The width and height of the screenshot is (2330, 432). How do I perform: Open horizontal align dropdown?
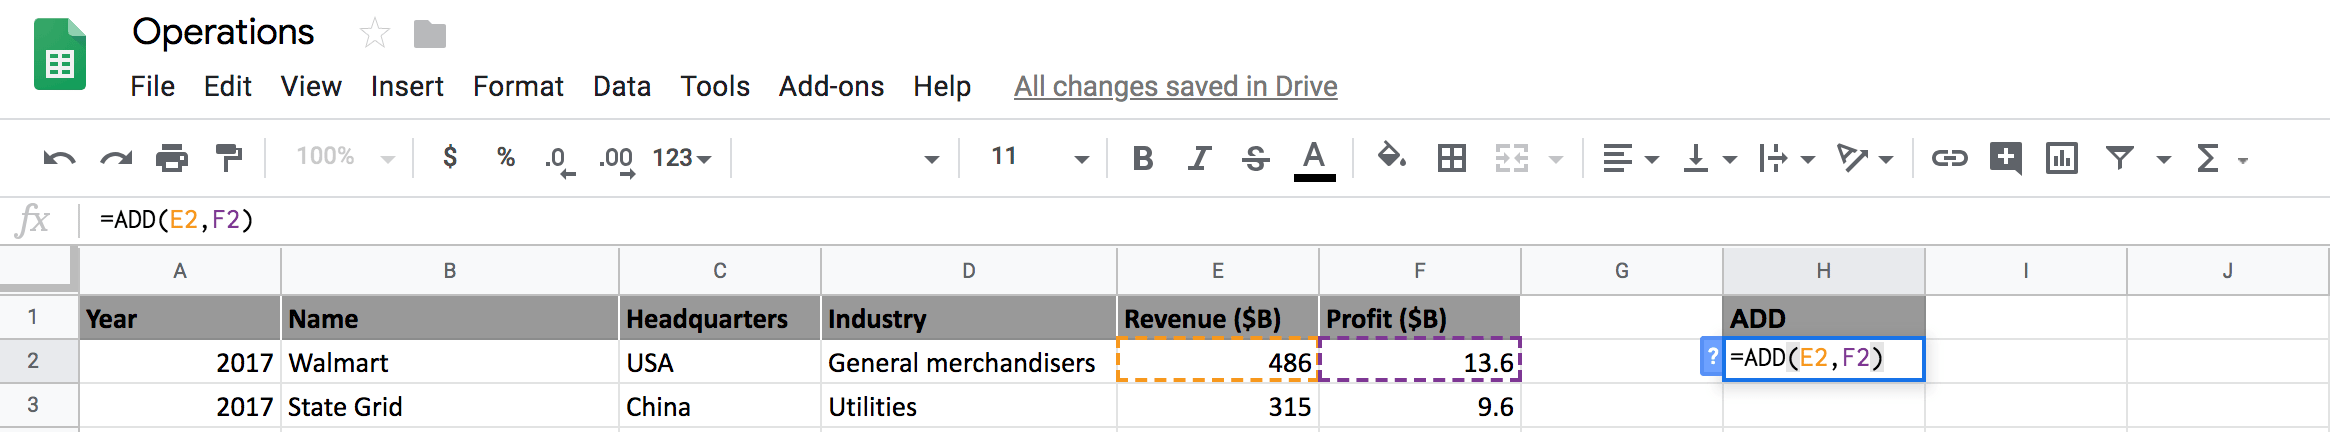(x=1630, y=158)
